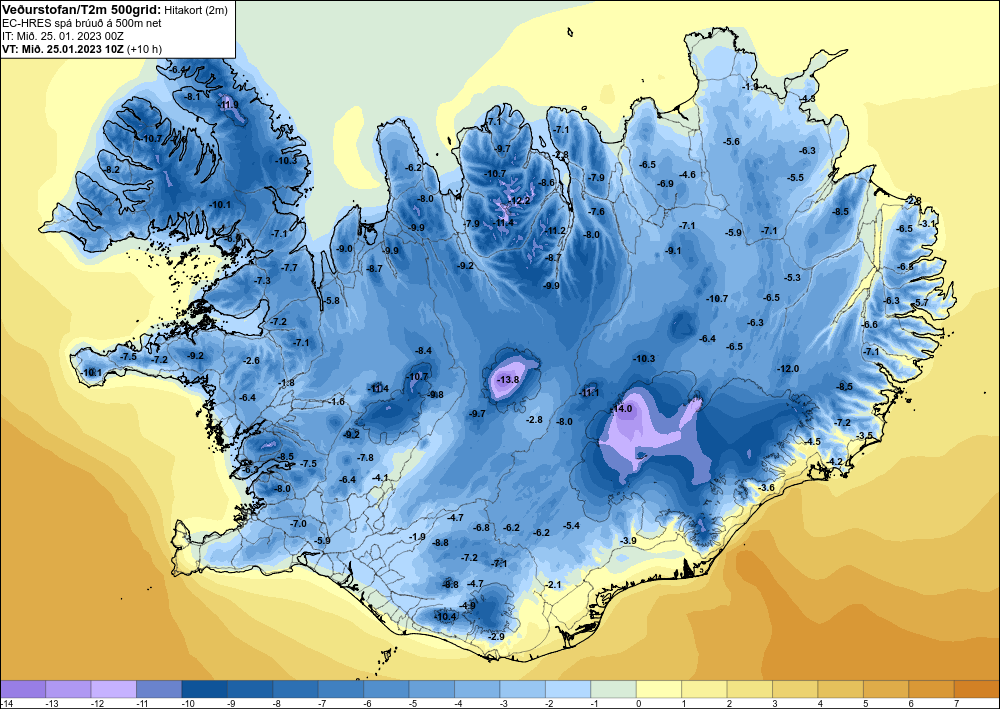This screenshot has width=1000, height=709.
Task: Click the -8.2 reading on the west peninsula
Action: point(112,170)
